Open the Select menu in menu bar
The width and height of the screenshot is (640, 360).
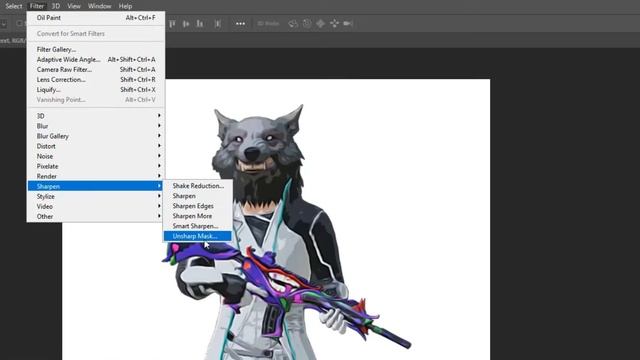pos(13,6)
